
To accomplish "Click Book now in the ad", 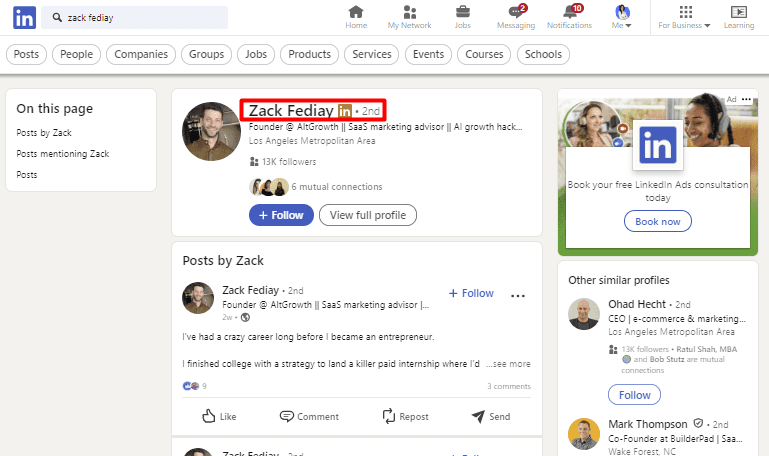I will 658,222.
